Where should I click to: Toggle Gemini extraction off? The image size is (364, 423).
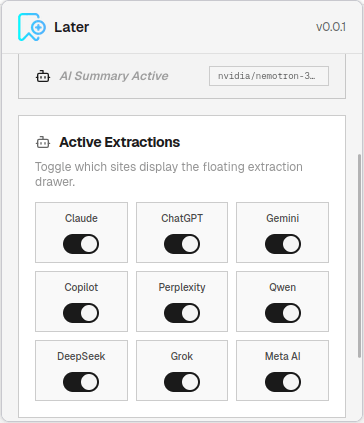click(x=283, y=244)
